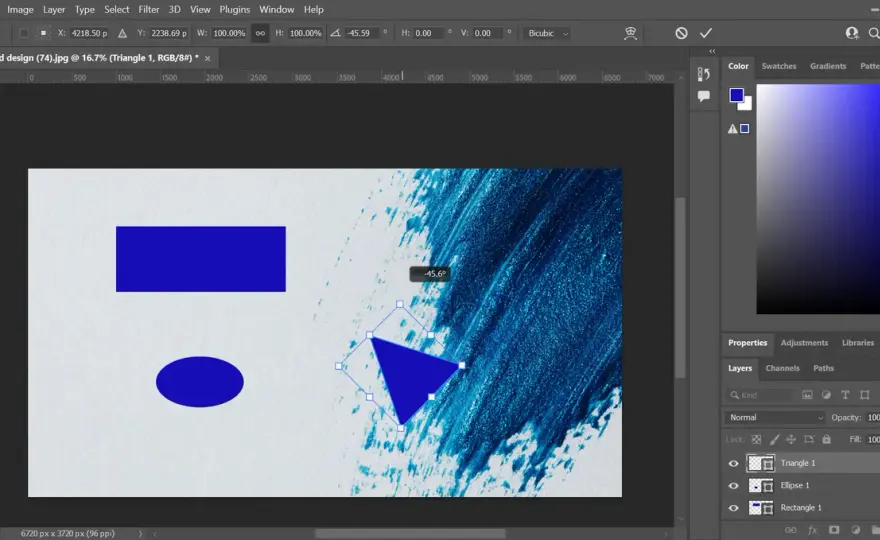Switch to the Channels tab
This screenshot has height=540, width=880.
point(782,369)
